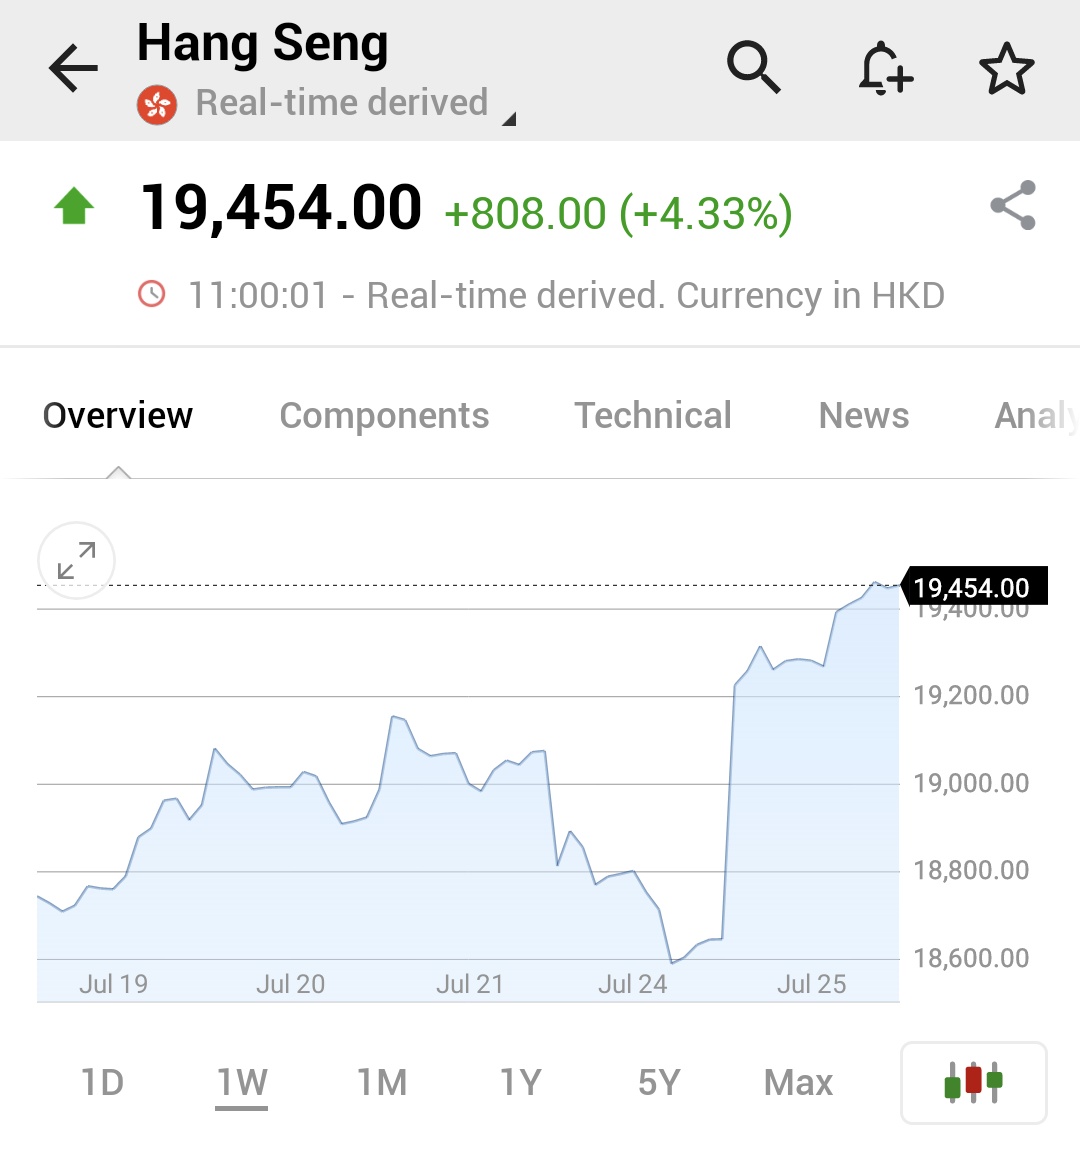Tap the Jul 24 axis label
This screenshot has width=1080, height=1170.
tap(632, 984)
